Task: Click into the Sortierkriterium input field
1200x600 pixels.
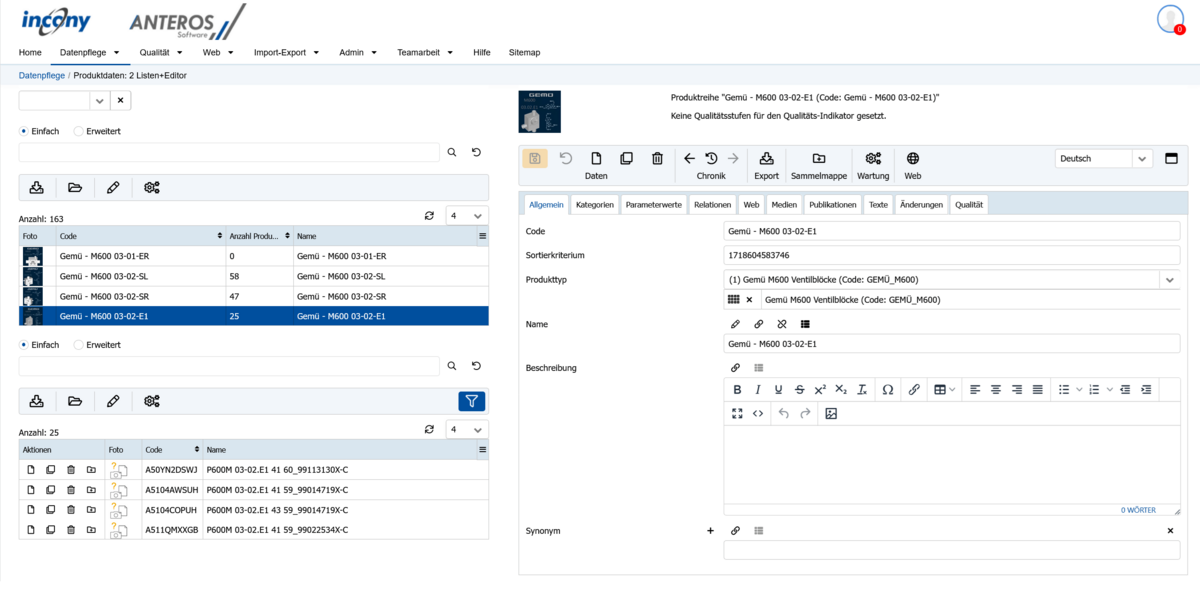Action: pos(950,255)
